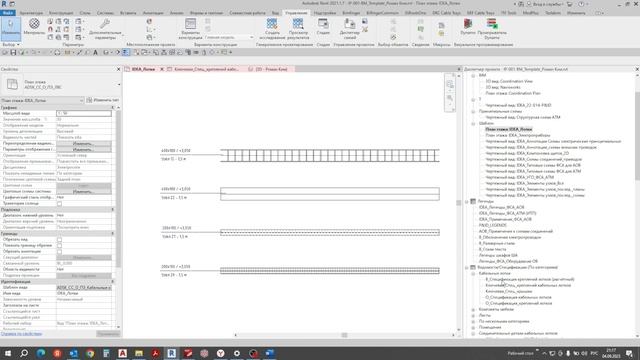Open Дополнительные параметры wrench tool
Screen dimensions: 640x360
105,29
